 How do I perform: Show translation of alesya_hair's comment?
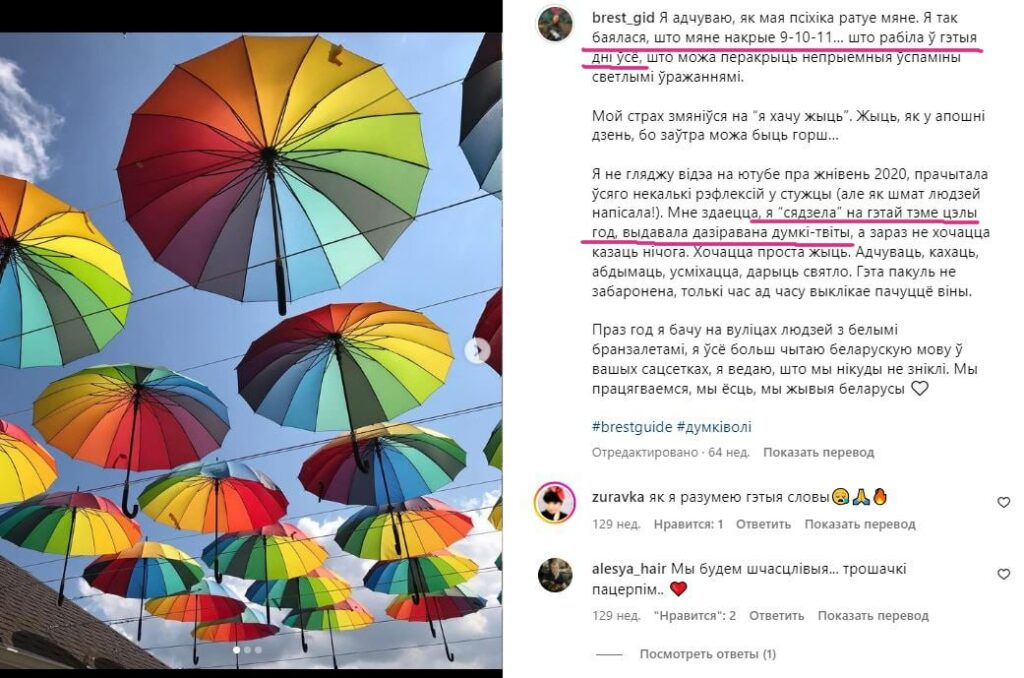pyautogui.click(x=873, y=615)
